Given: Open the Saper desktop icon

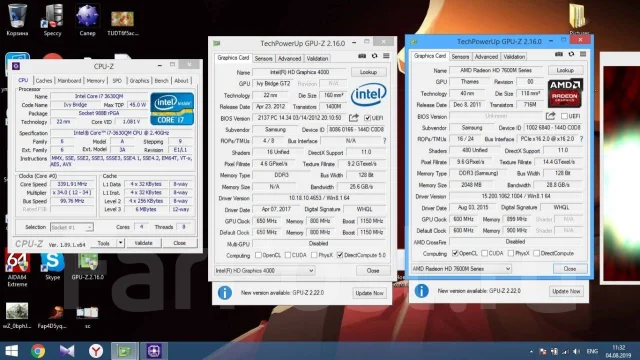Looking at the screenshot, I should click(87, 20).
